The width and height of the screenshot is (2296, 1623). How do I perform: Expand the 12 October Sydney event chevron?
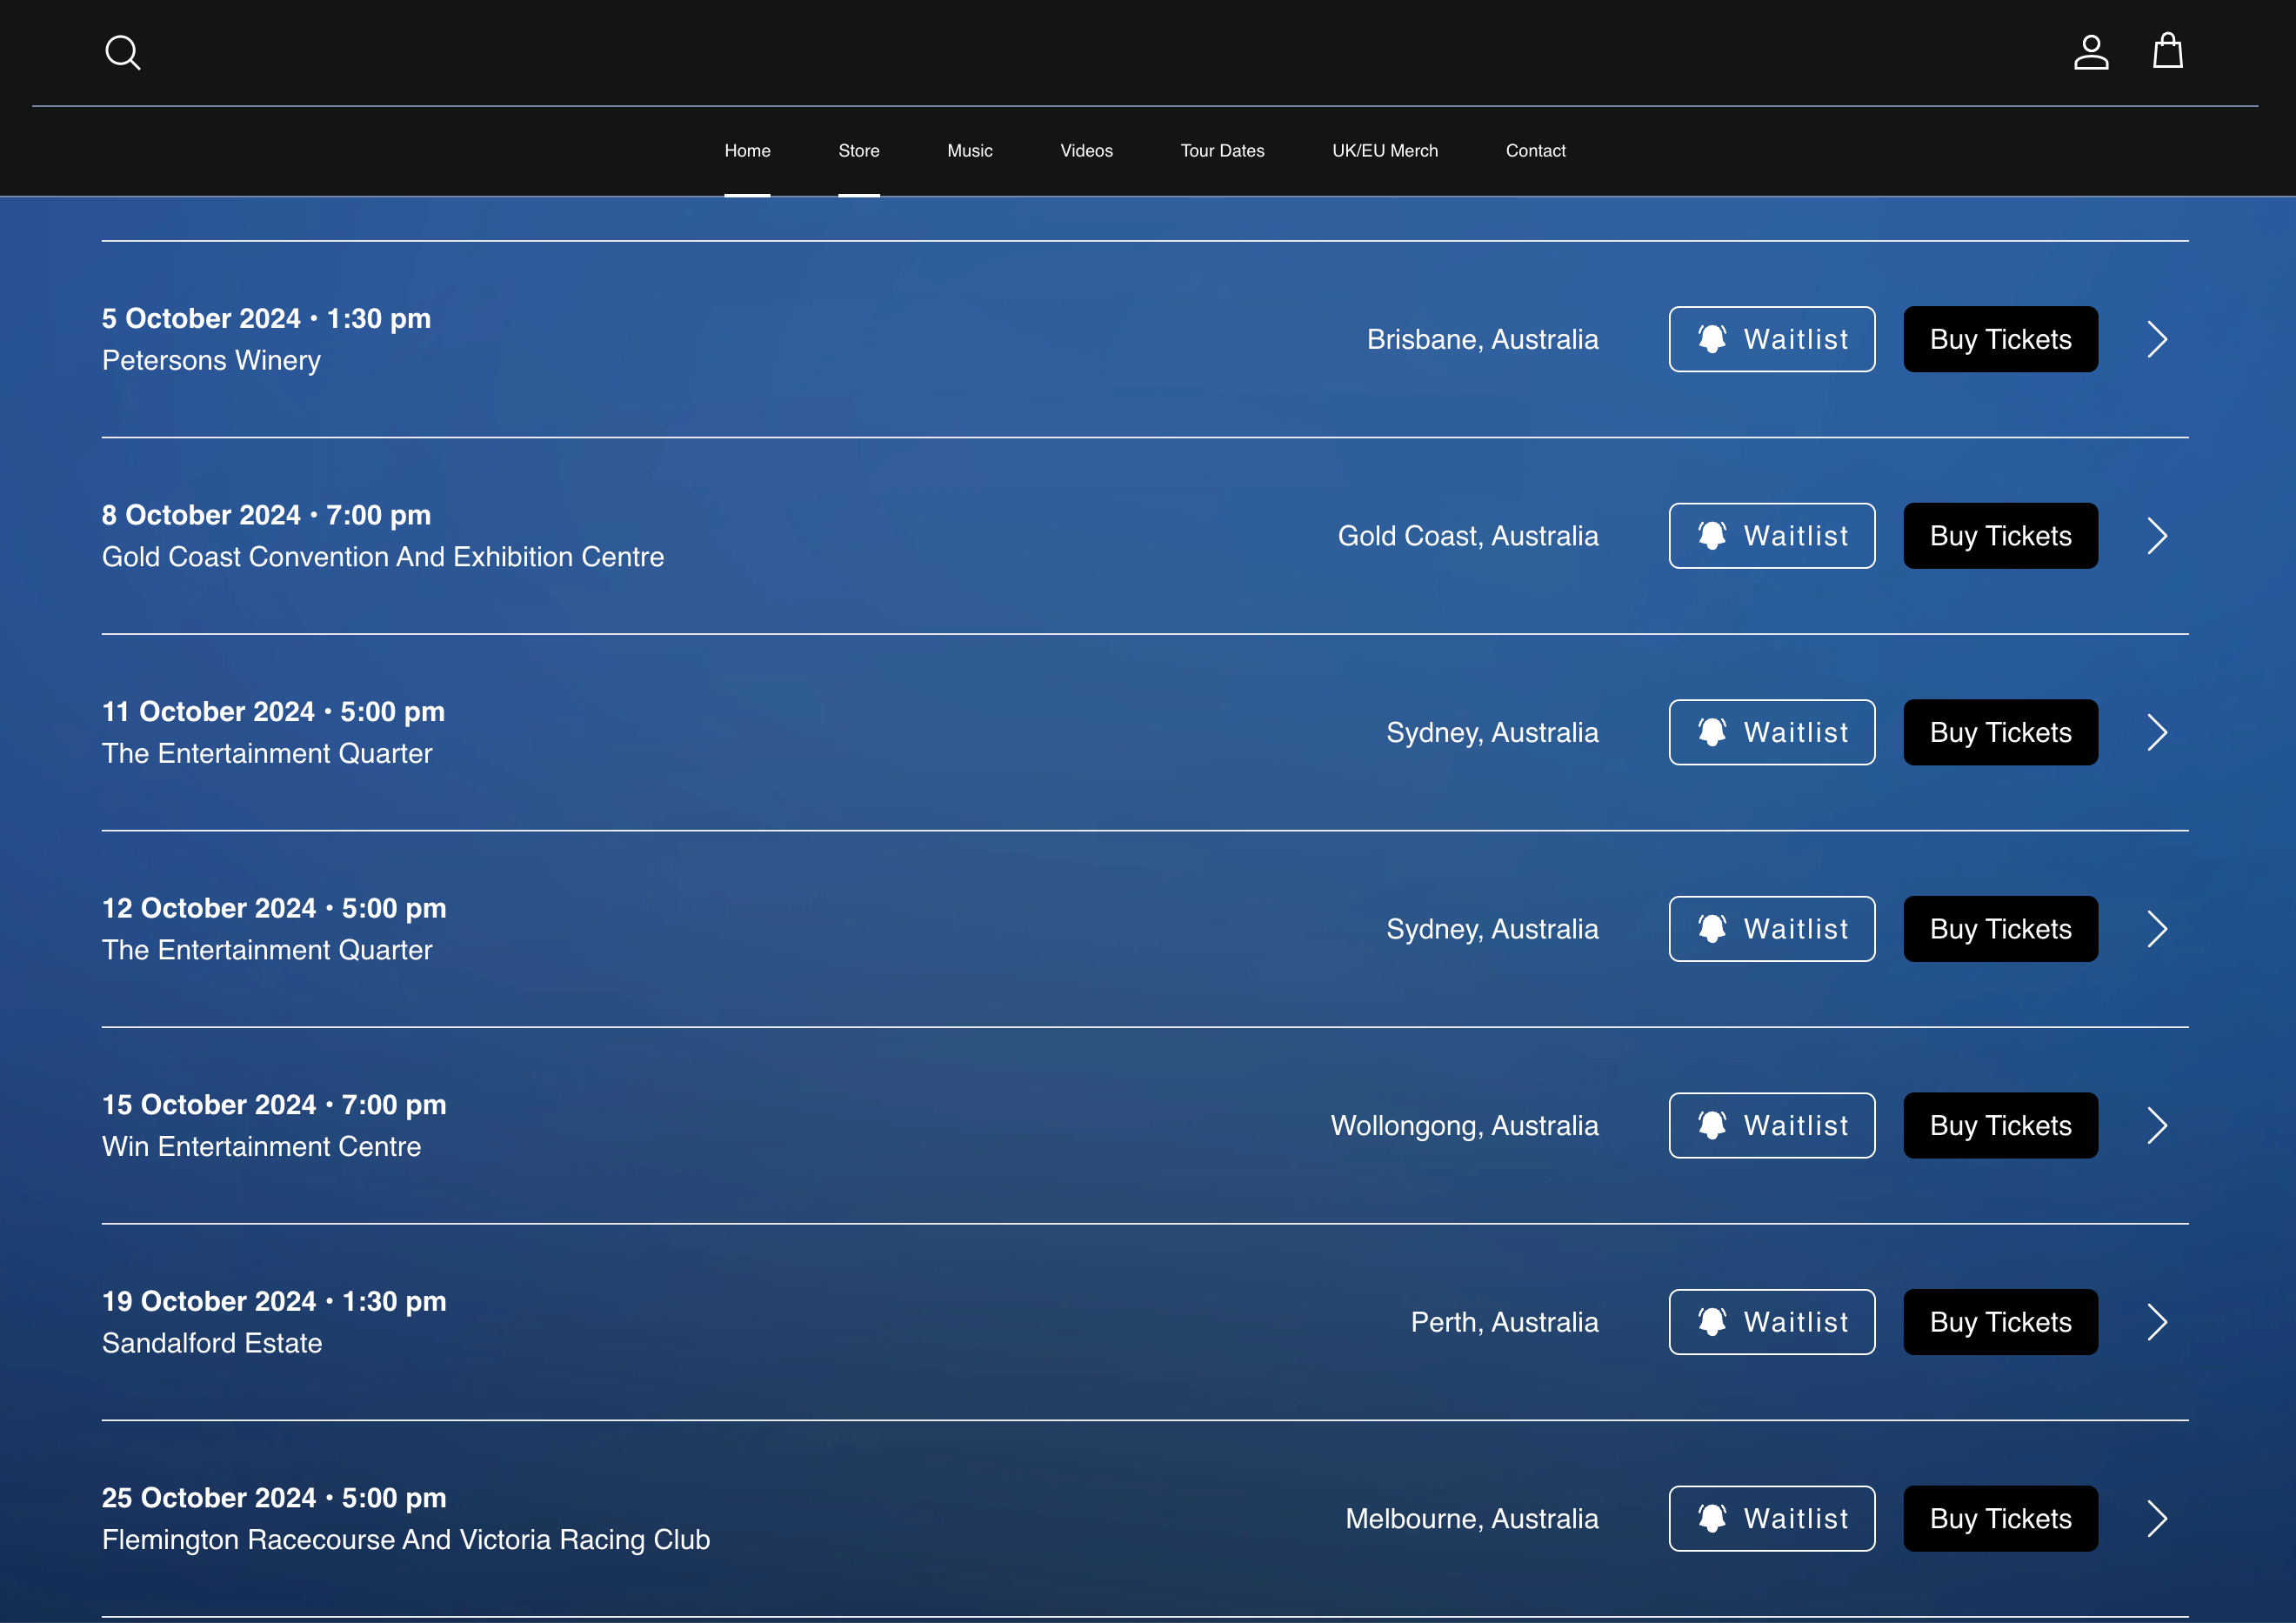click(2157, 929)
